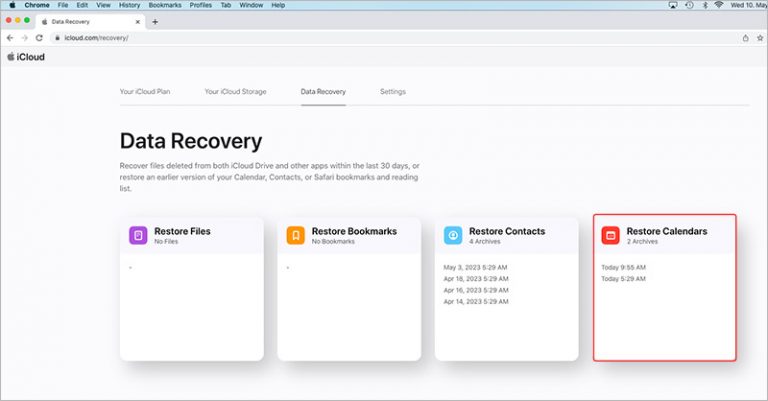Open the View menu
768x401 pixels.
pos(103,5)
